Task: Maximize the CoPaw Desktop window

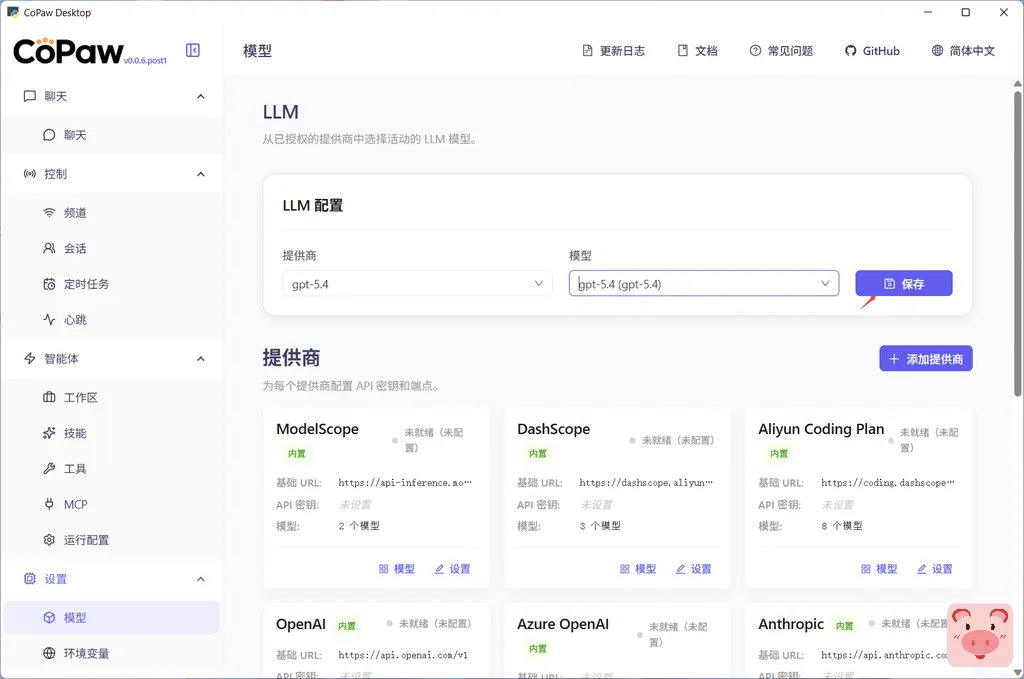Action: 966,12
